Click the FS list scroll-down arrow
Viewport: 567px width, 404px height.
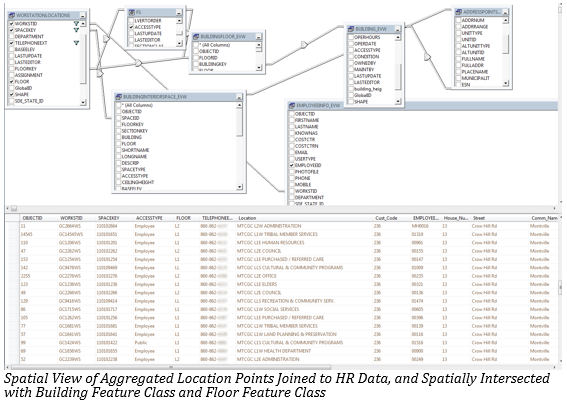(179, 43)
